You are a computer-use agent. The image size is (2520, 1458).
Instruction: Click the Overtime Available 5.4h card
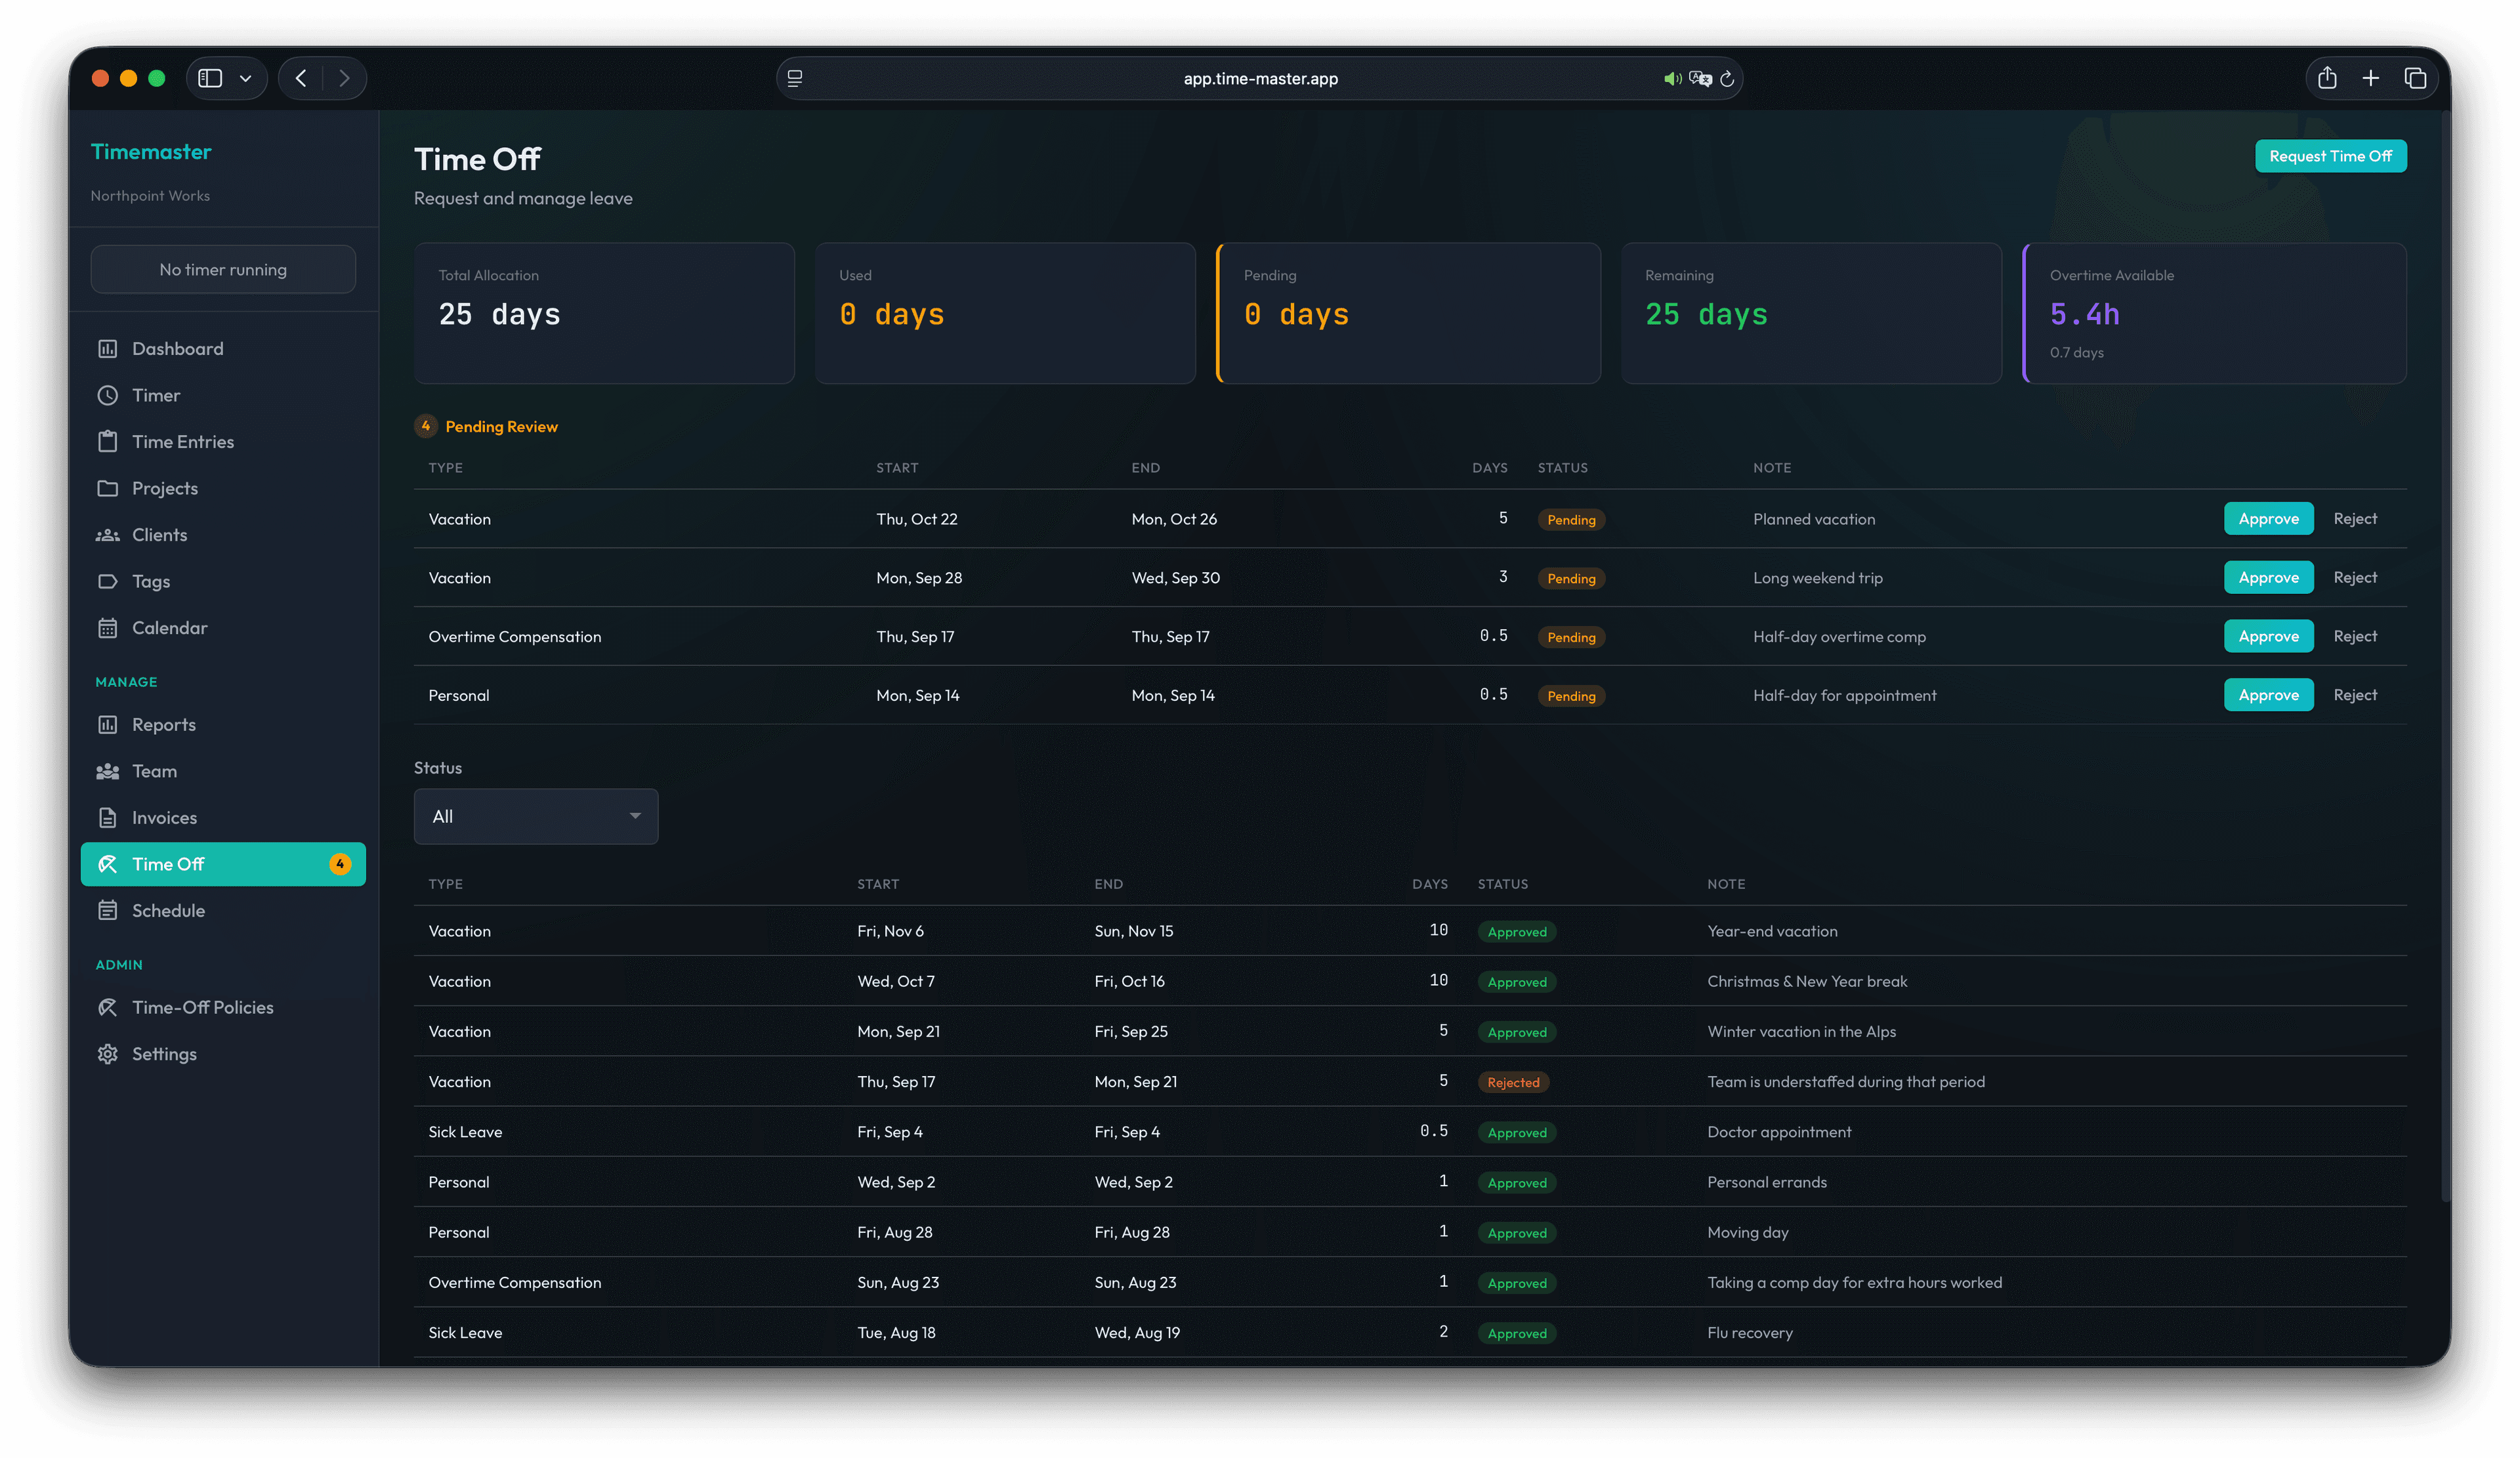2214,313
